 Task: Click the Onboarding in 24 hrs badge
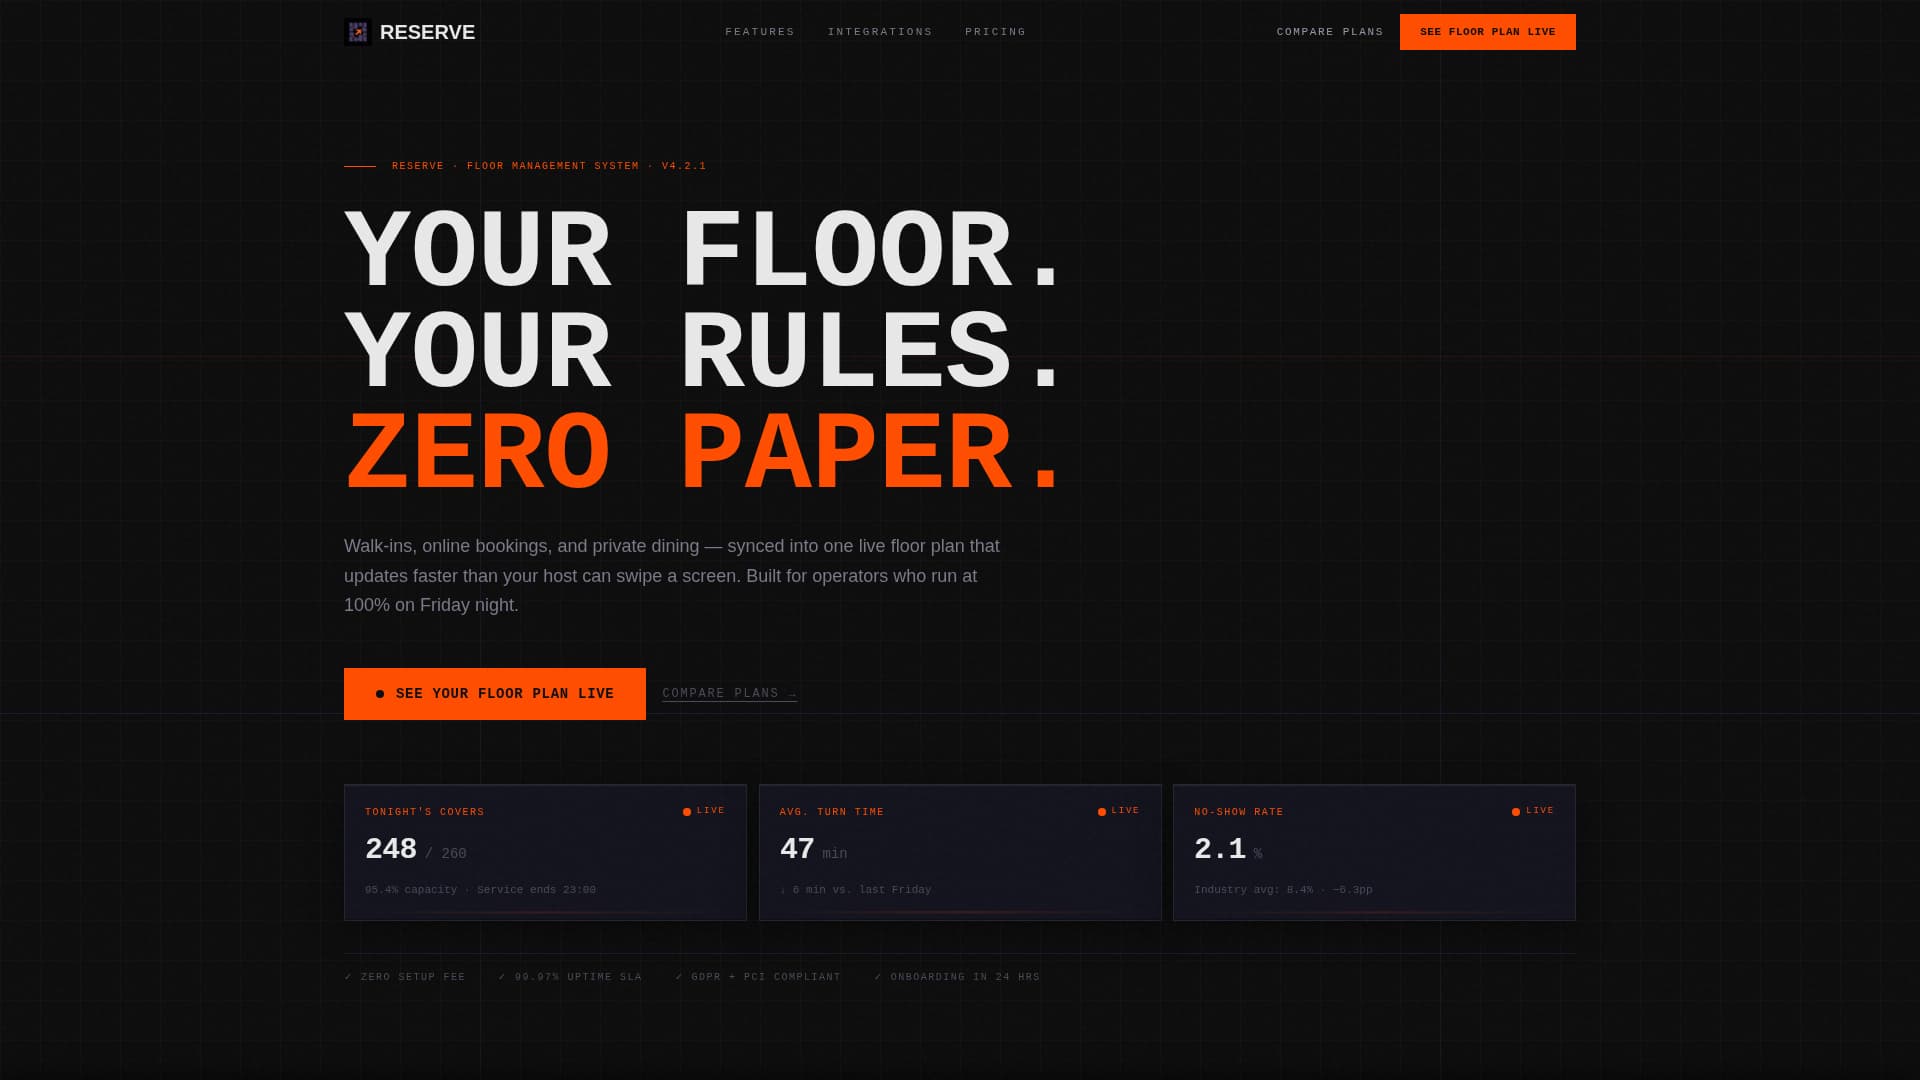957,977
